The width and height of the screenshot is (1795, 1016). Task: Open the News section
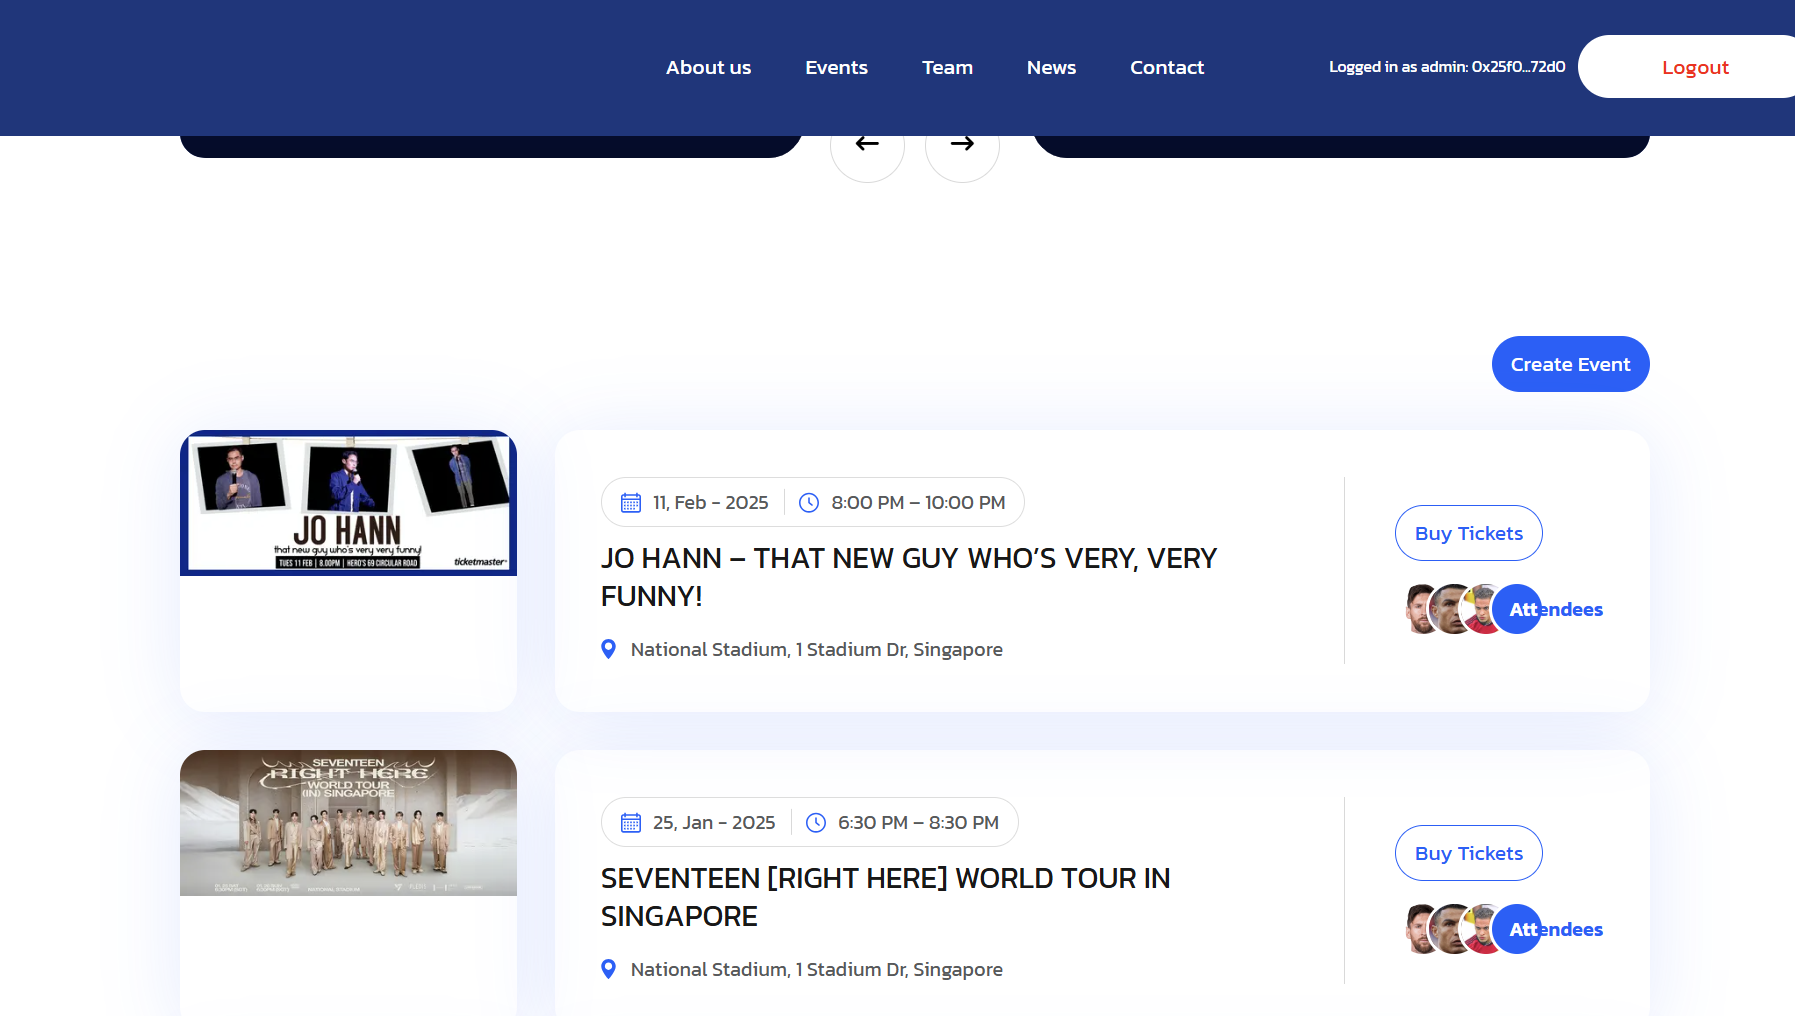pyautogui.click(x=1051, y=67)
